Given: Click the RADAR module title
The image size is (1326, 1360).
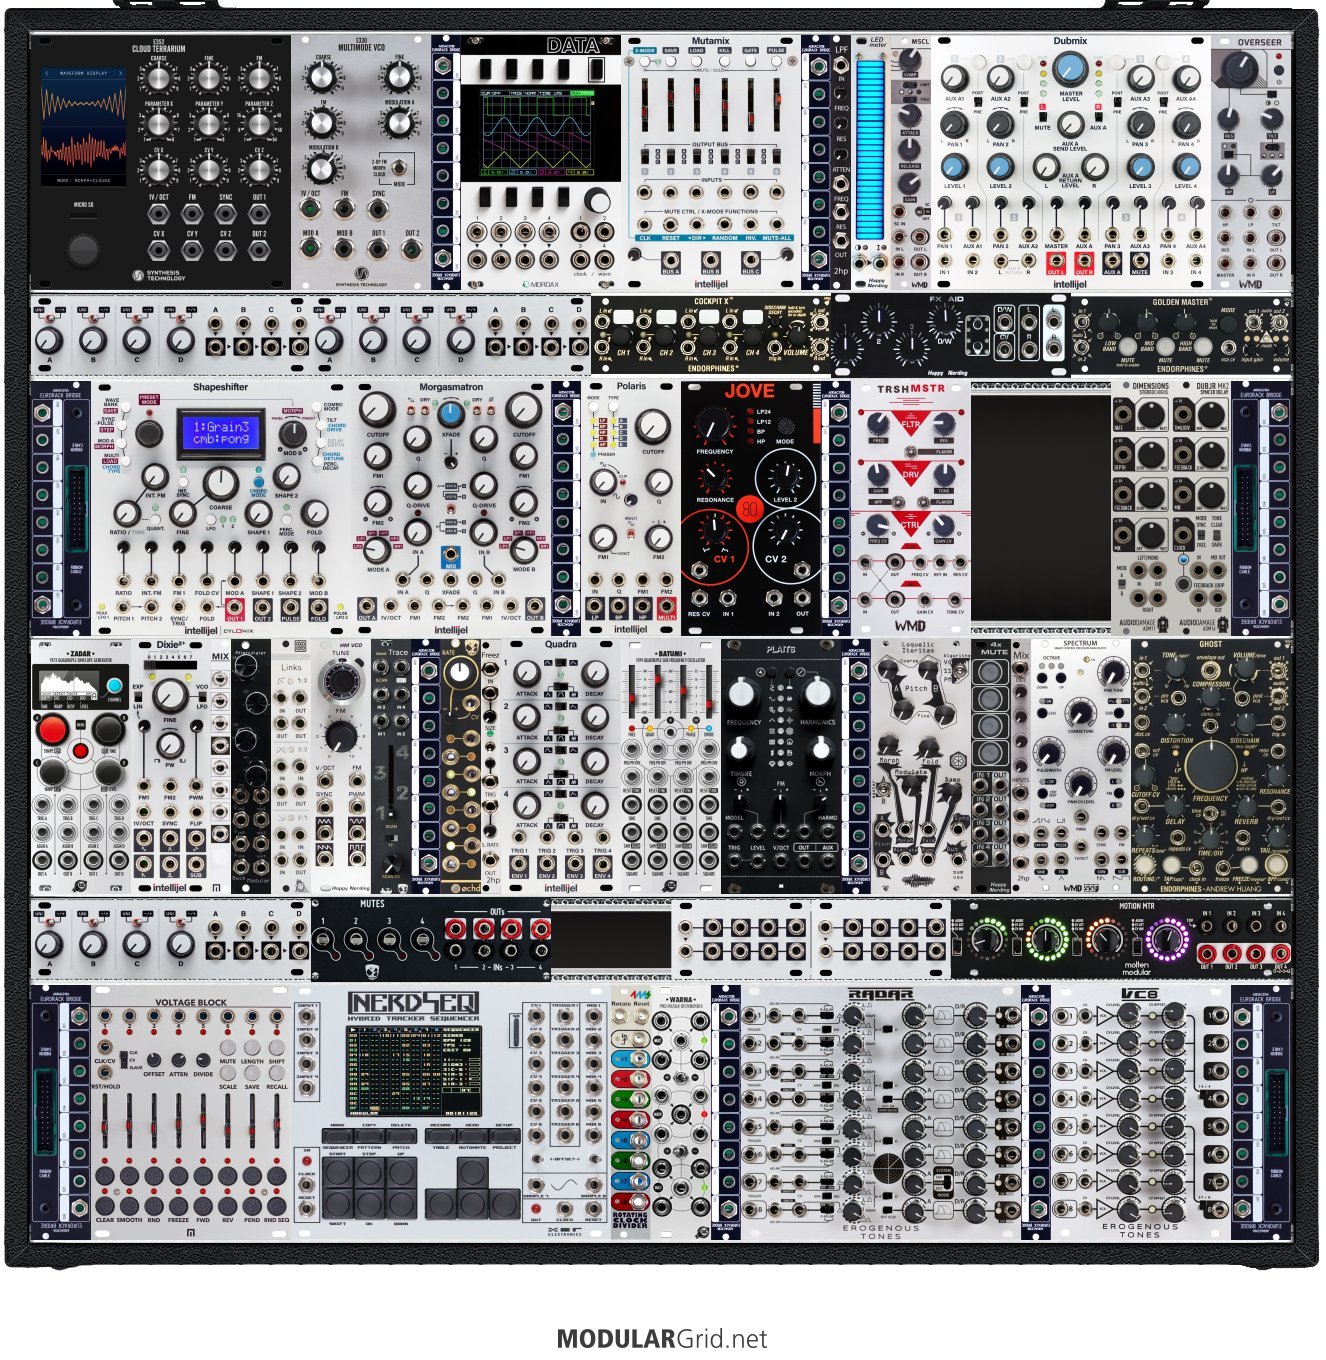Looking at the screenshot, I should click(880, 995).
